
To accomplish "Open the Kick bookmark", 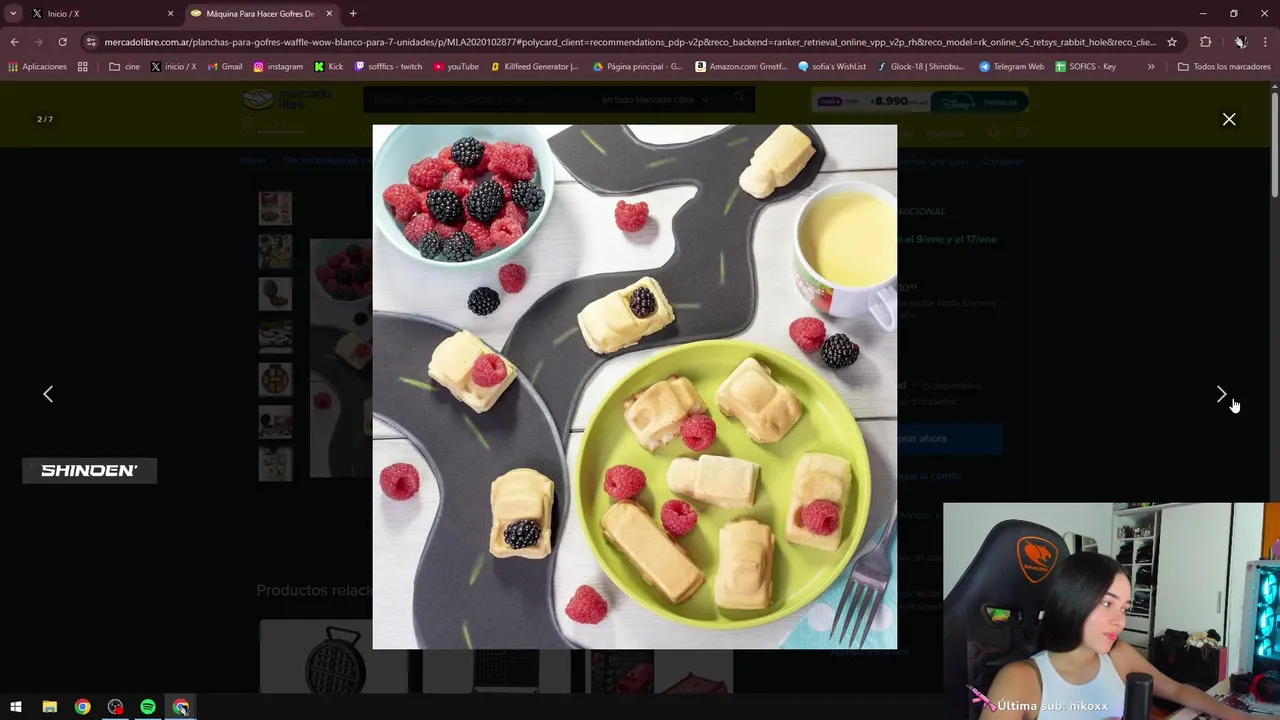I will [328, 67].
